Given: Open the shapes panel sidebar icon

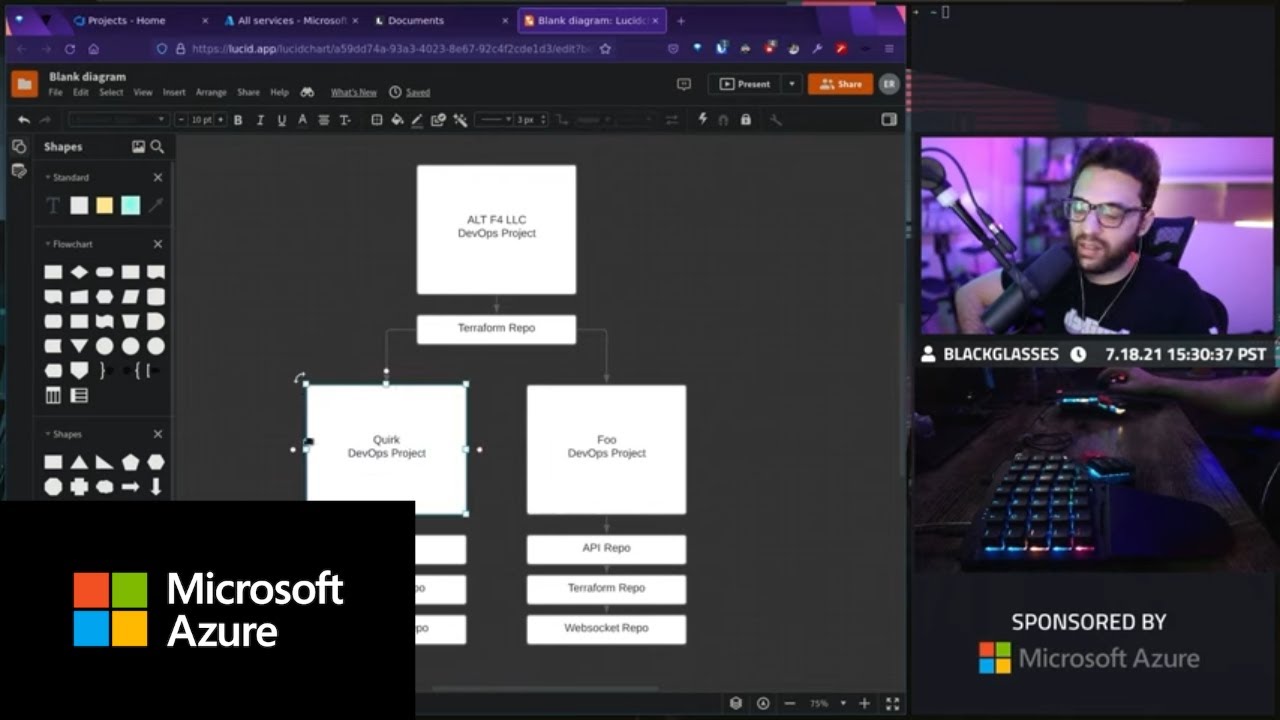Looking at the screenshot, I should tap(19, 146).
